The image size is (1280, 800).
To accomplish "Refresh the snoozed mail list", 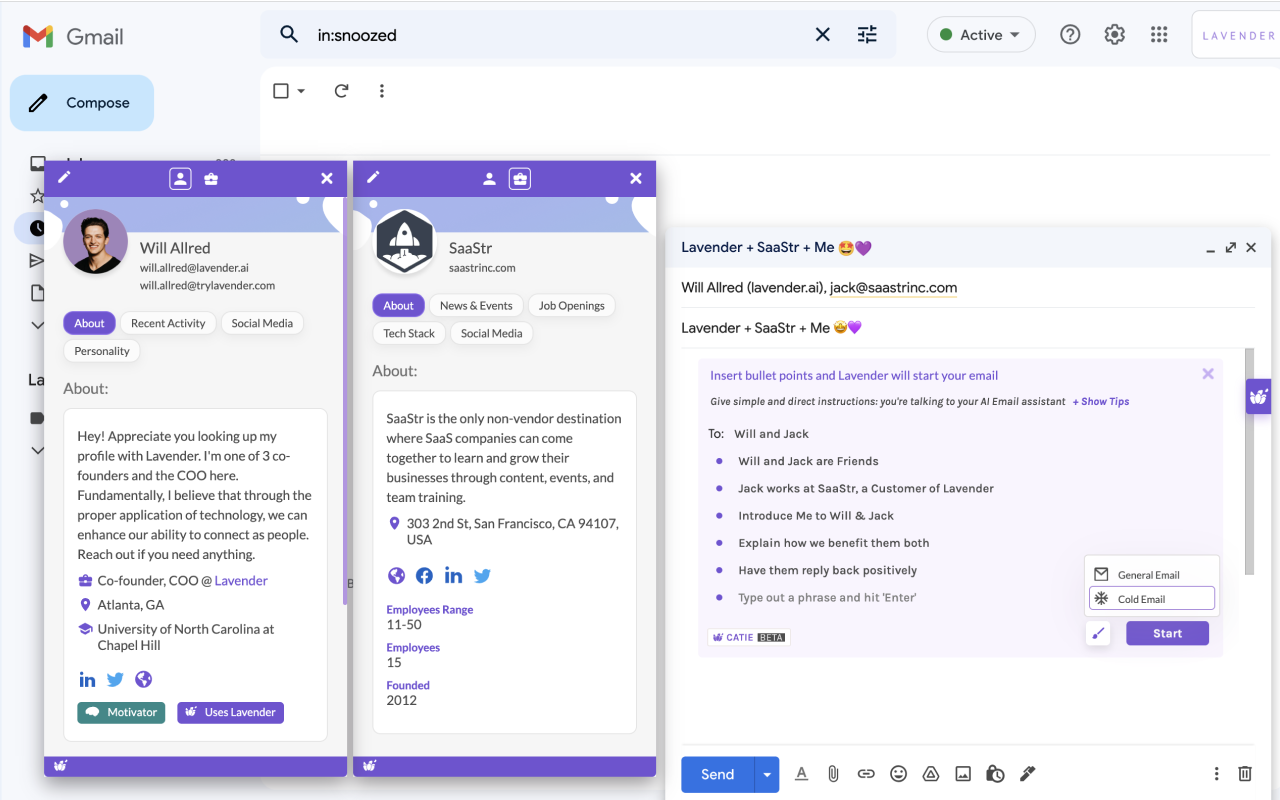I will tap(341, 91).
